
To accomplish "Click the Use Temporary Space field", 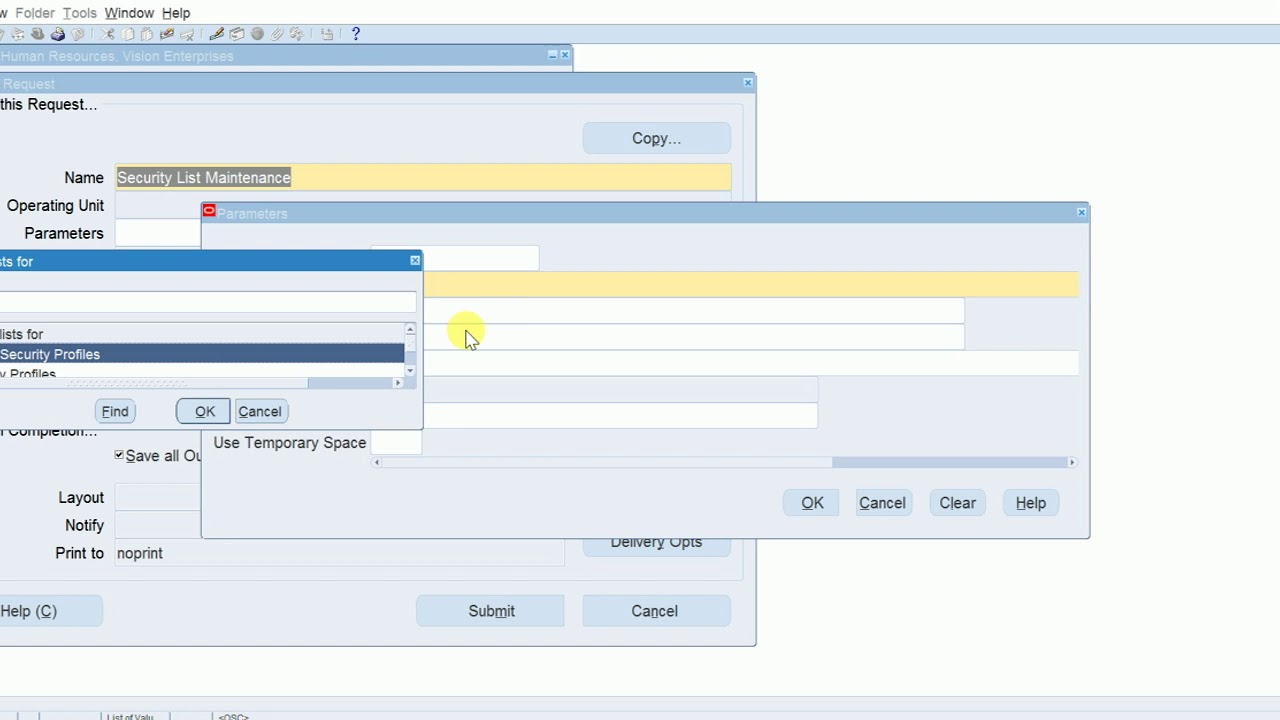I will (396, 442).
